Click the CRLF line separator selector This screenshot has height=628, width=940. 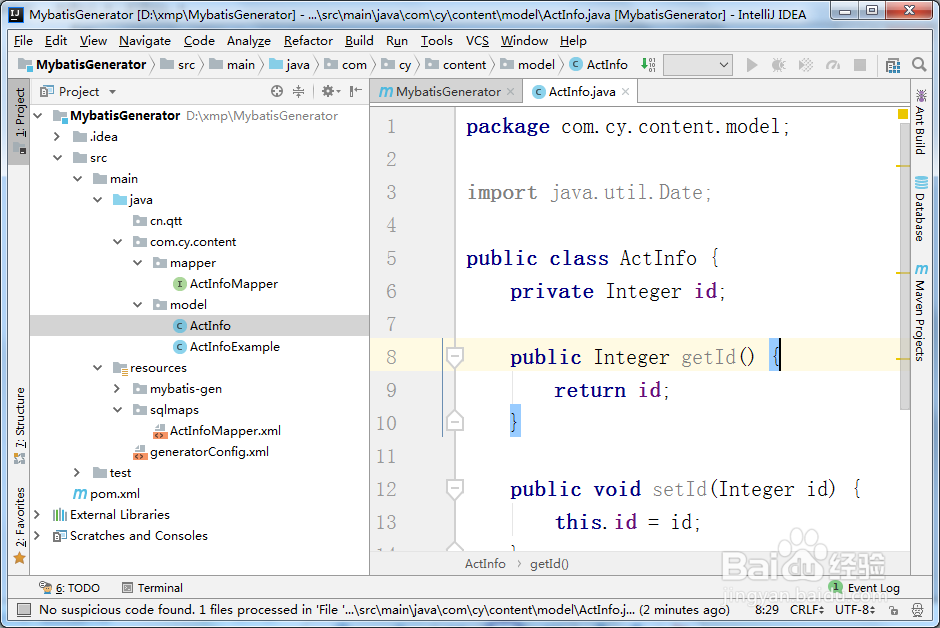[807, 610]
